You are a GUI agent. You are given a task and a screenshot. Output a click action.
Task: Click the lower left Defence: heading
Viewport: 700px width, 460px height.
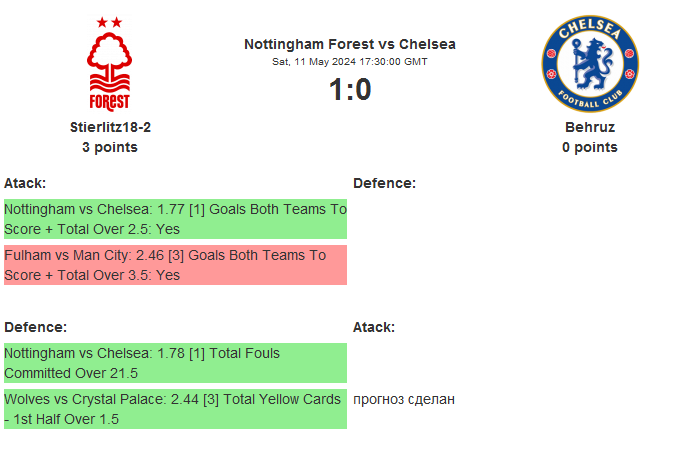35,327
